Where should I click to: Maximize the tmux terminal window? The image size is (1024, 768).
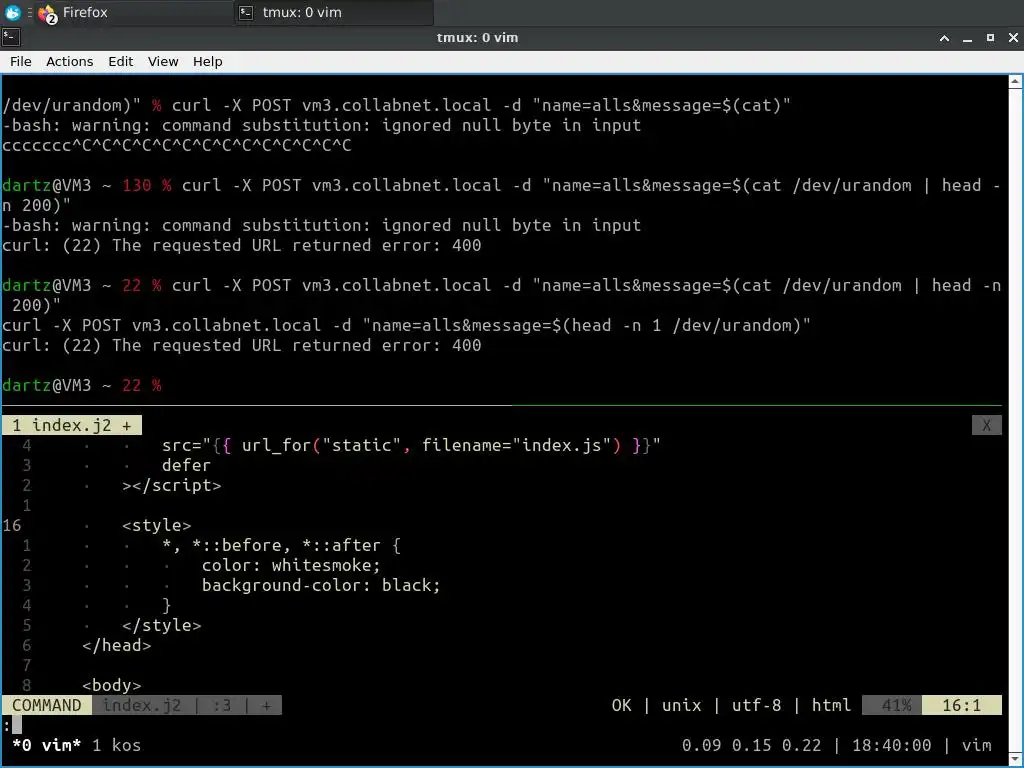(x=990, y=38)
